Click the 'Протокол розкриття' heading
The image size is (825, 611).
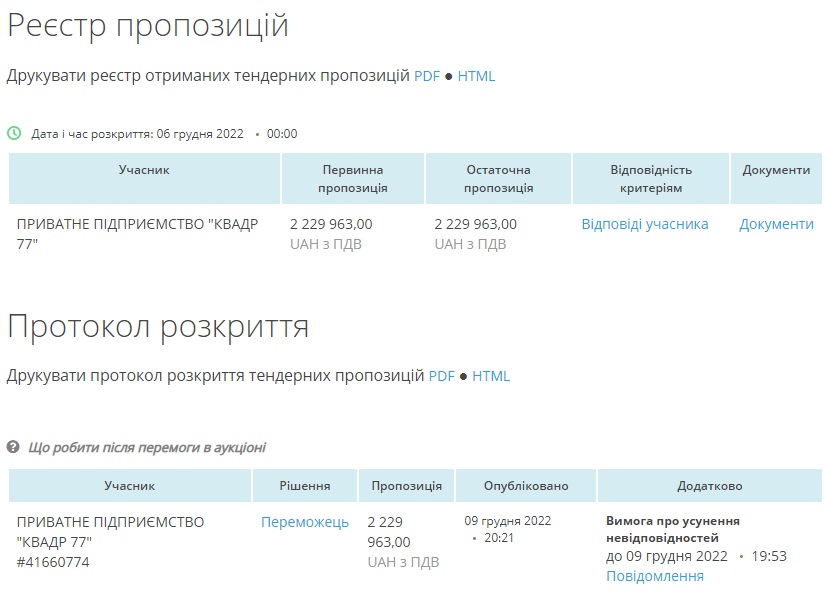pos(158,326)
